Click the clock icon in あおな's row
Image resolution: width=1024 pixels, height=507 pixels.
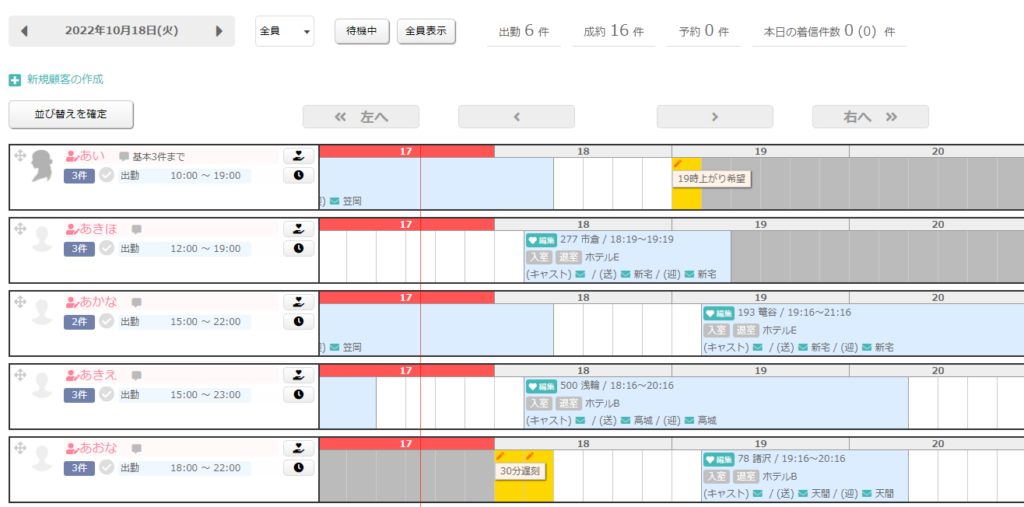[298, 468]
